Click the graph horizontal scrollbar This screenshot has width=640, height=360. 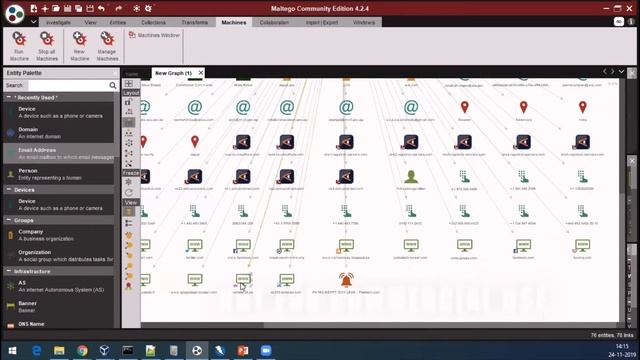380,325
